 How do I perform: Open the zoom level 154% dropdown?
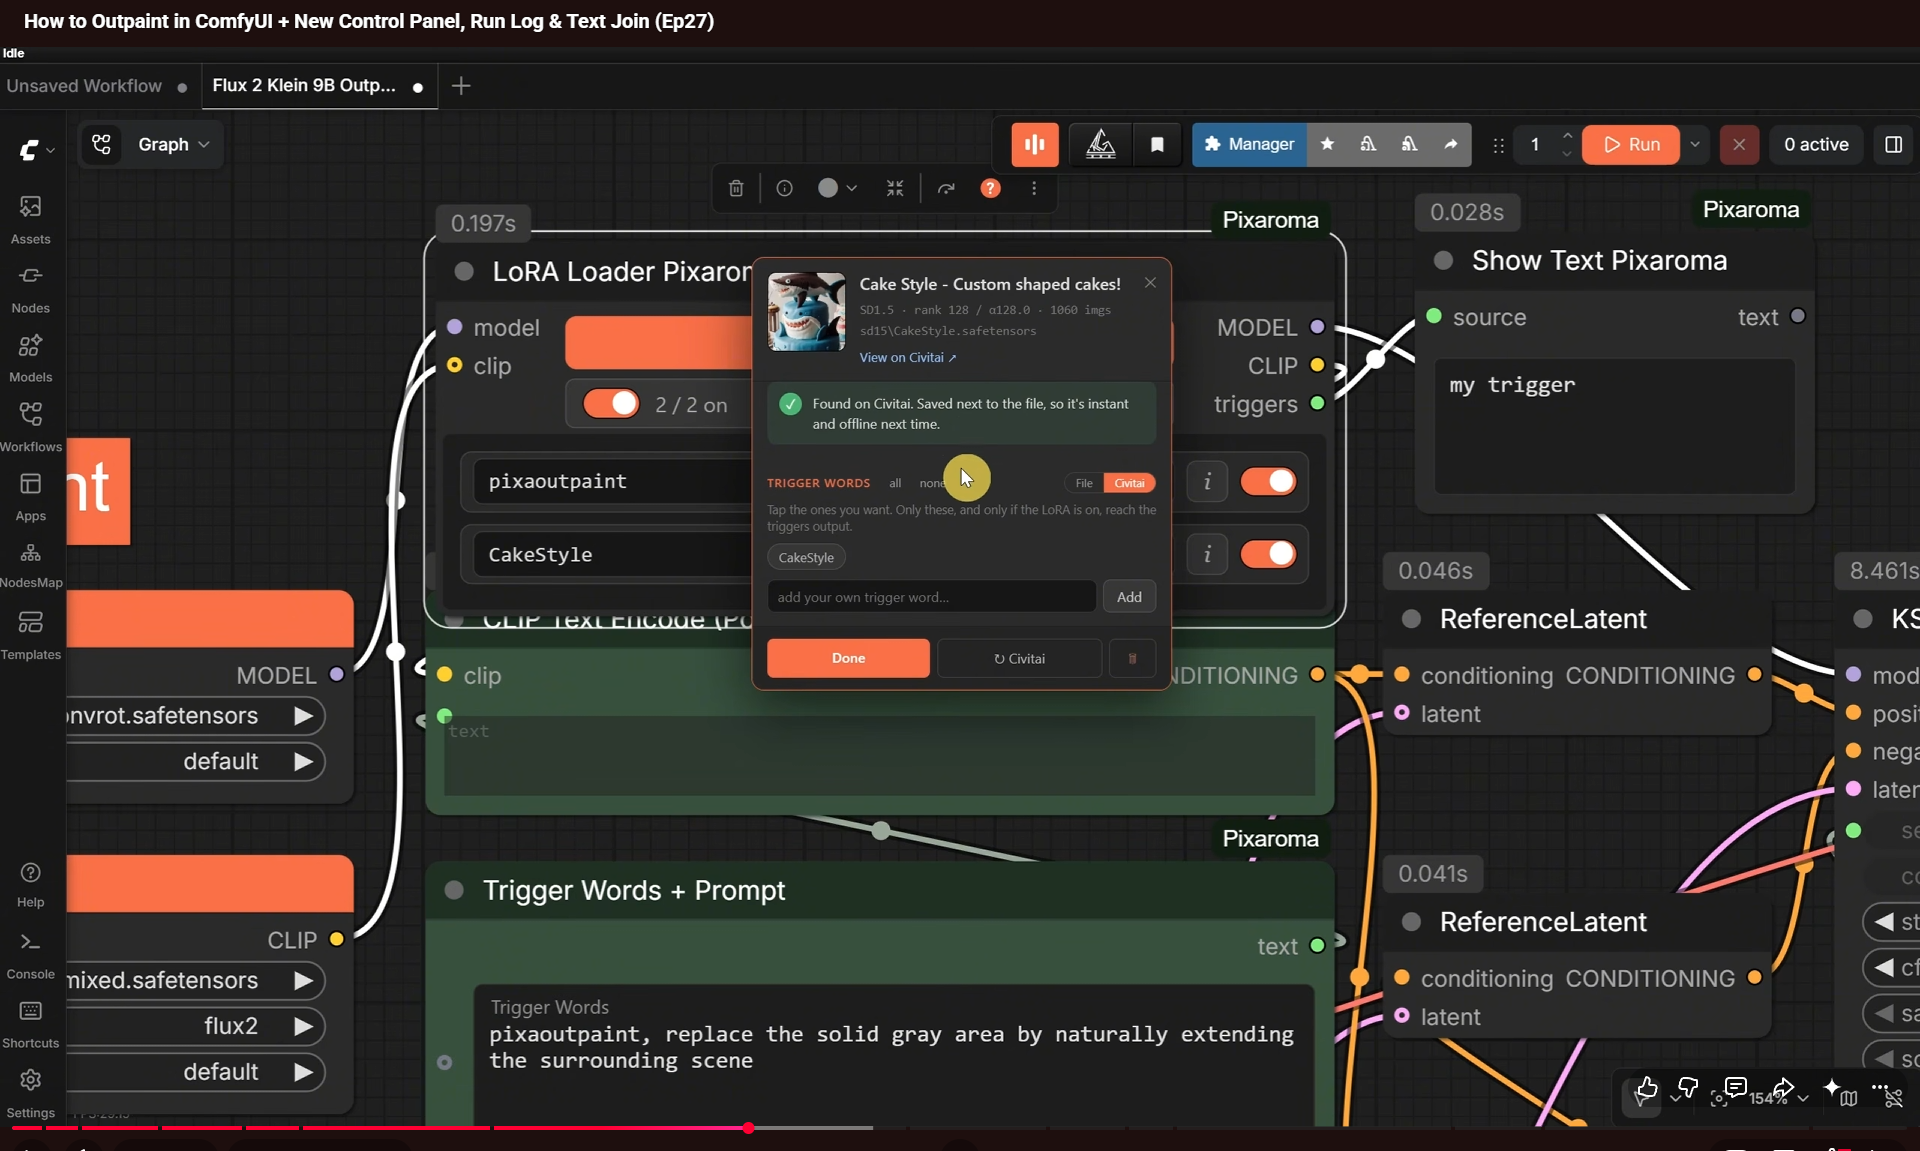(1778, 1098)
